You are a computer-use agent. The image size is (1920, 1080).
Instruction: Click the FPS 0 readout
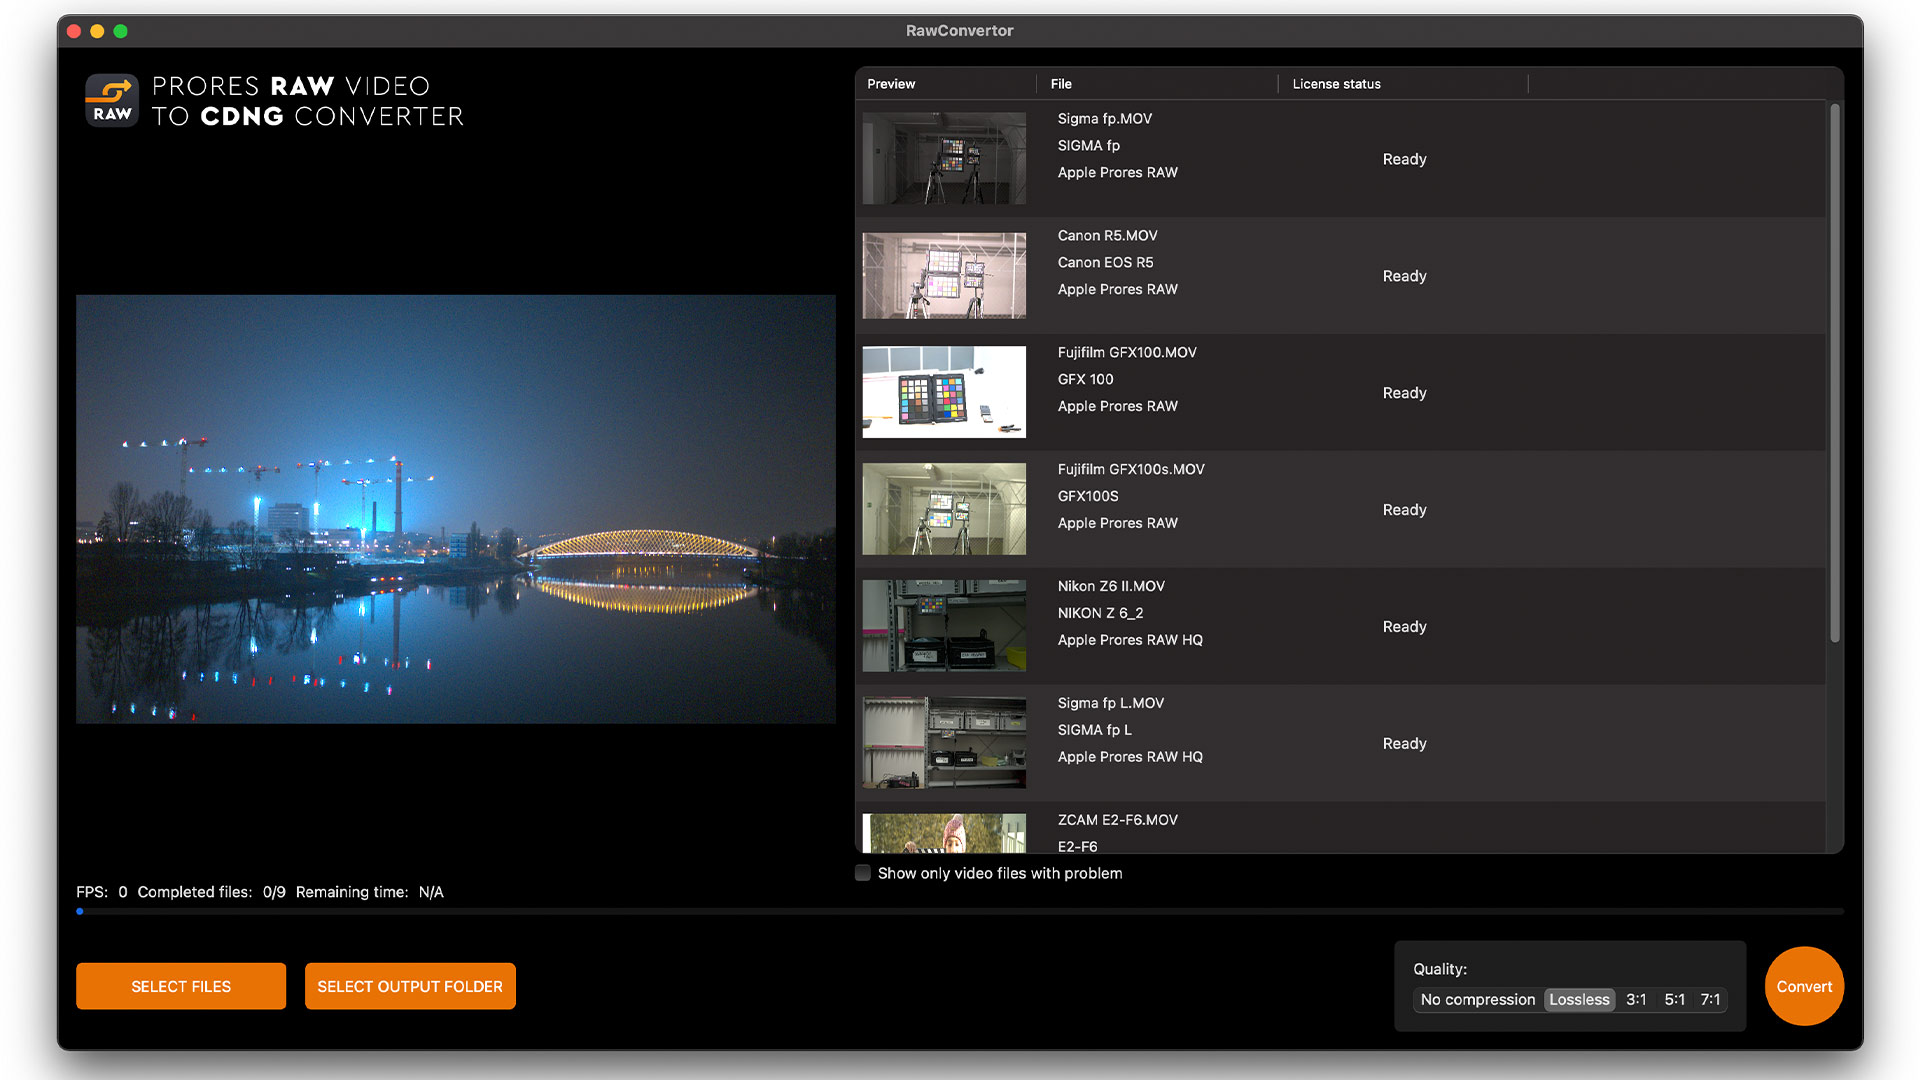(102, 892)
